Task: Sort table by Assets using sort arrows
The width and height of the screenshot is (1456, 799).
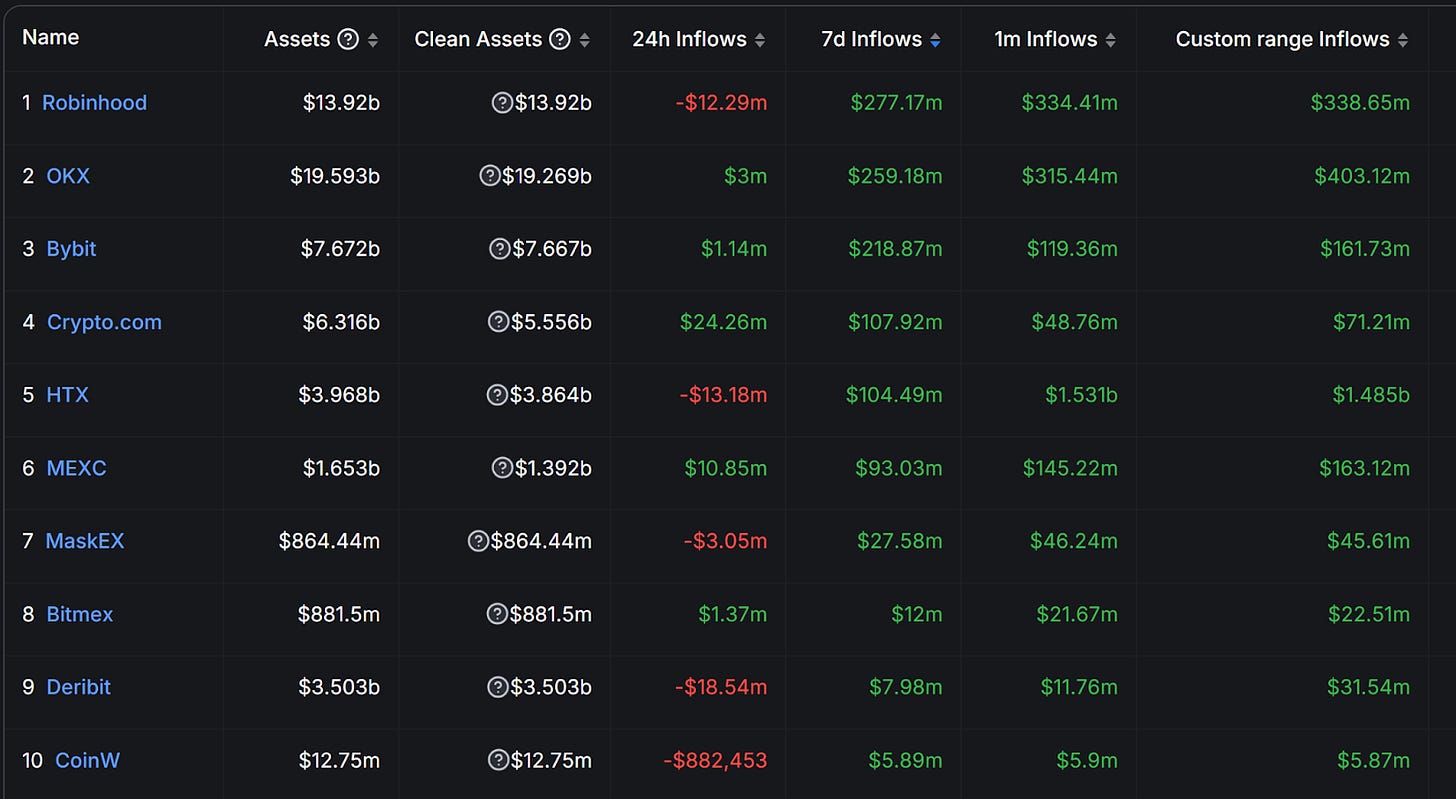Action: tap(373, 40)
